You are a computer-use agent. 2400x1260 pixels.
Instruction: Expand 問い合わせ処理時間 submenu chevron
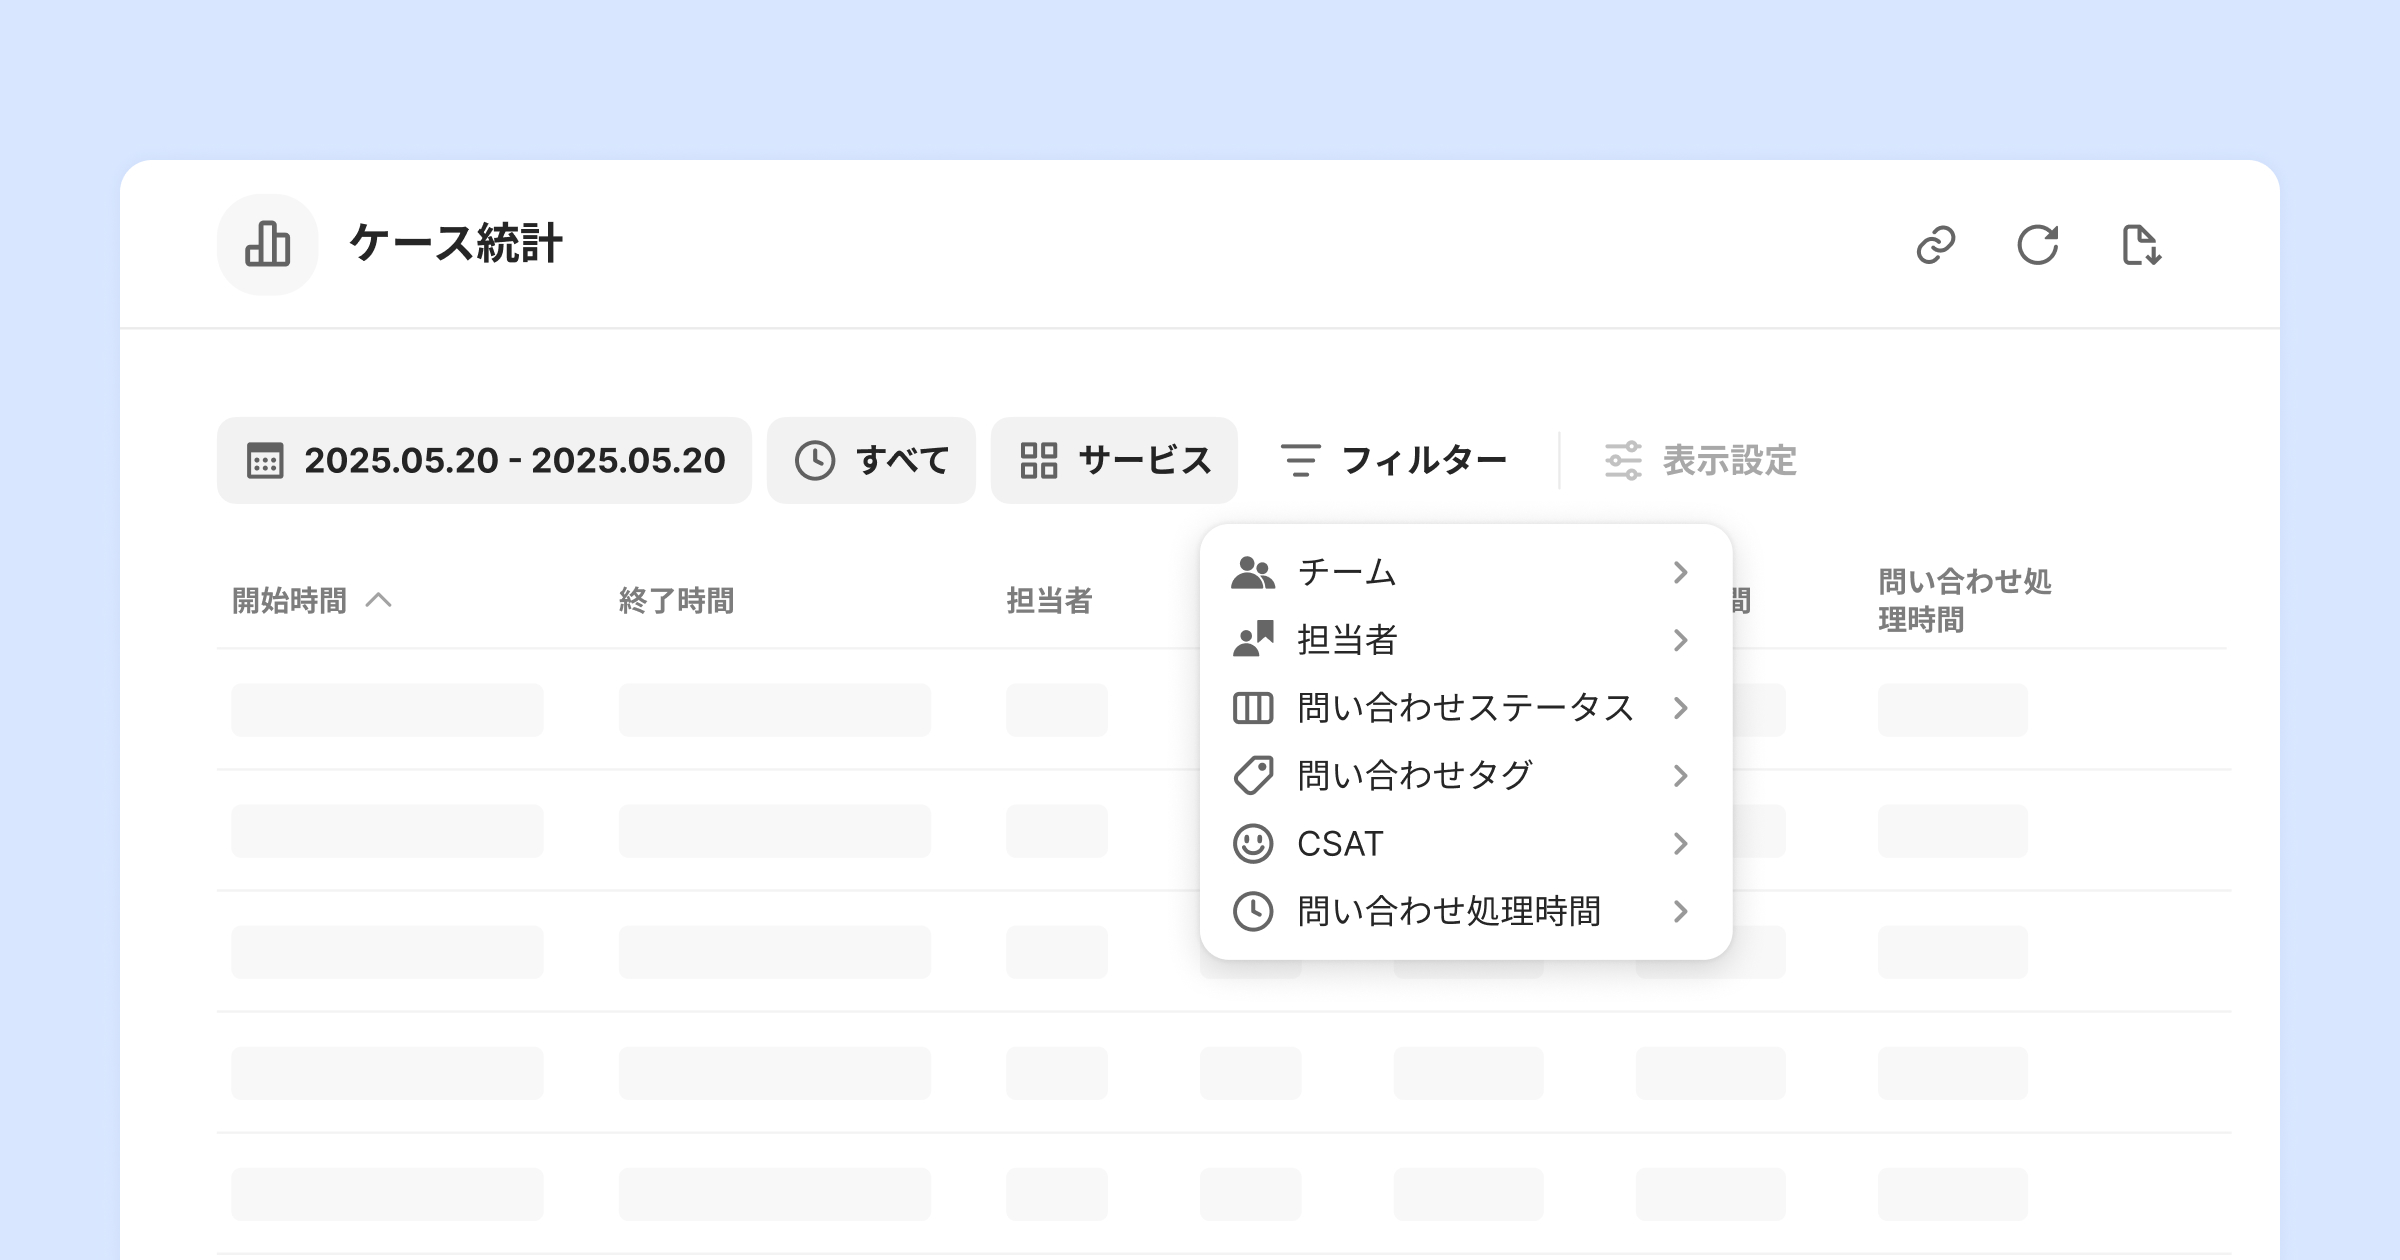(x=1680, y=911)
